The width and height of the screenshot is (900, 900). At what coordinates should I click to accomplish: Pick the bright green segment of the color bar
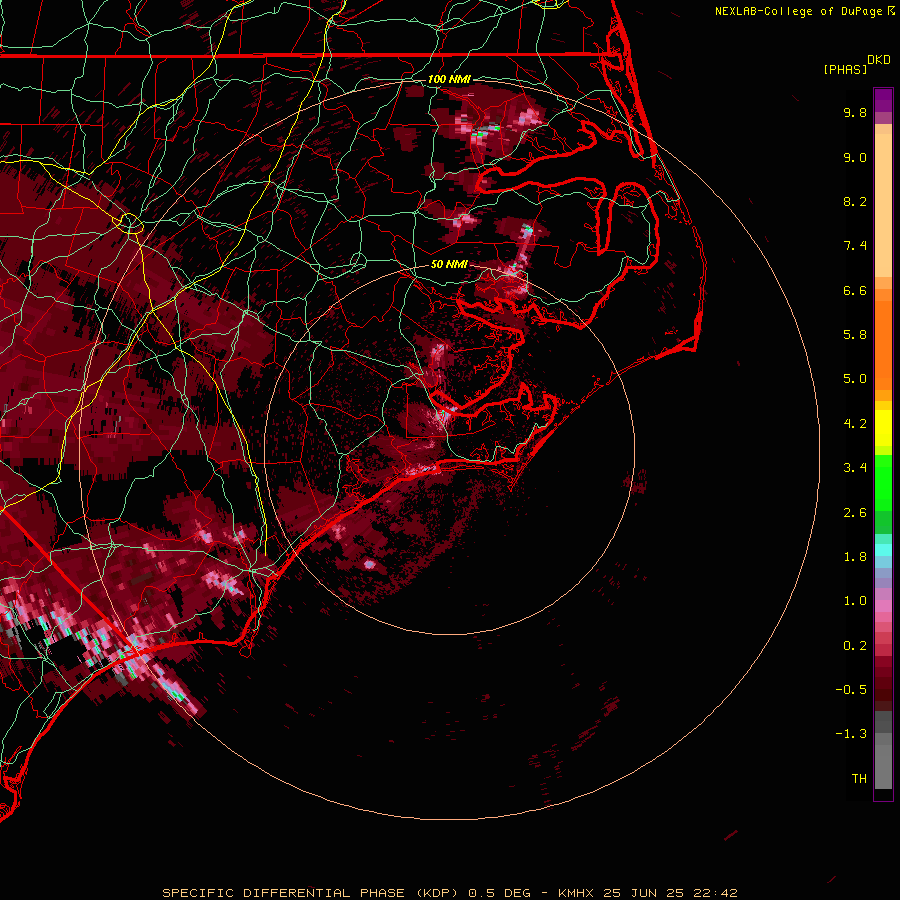tap(883, 482)
